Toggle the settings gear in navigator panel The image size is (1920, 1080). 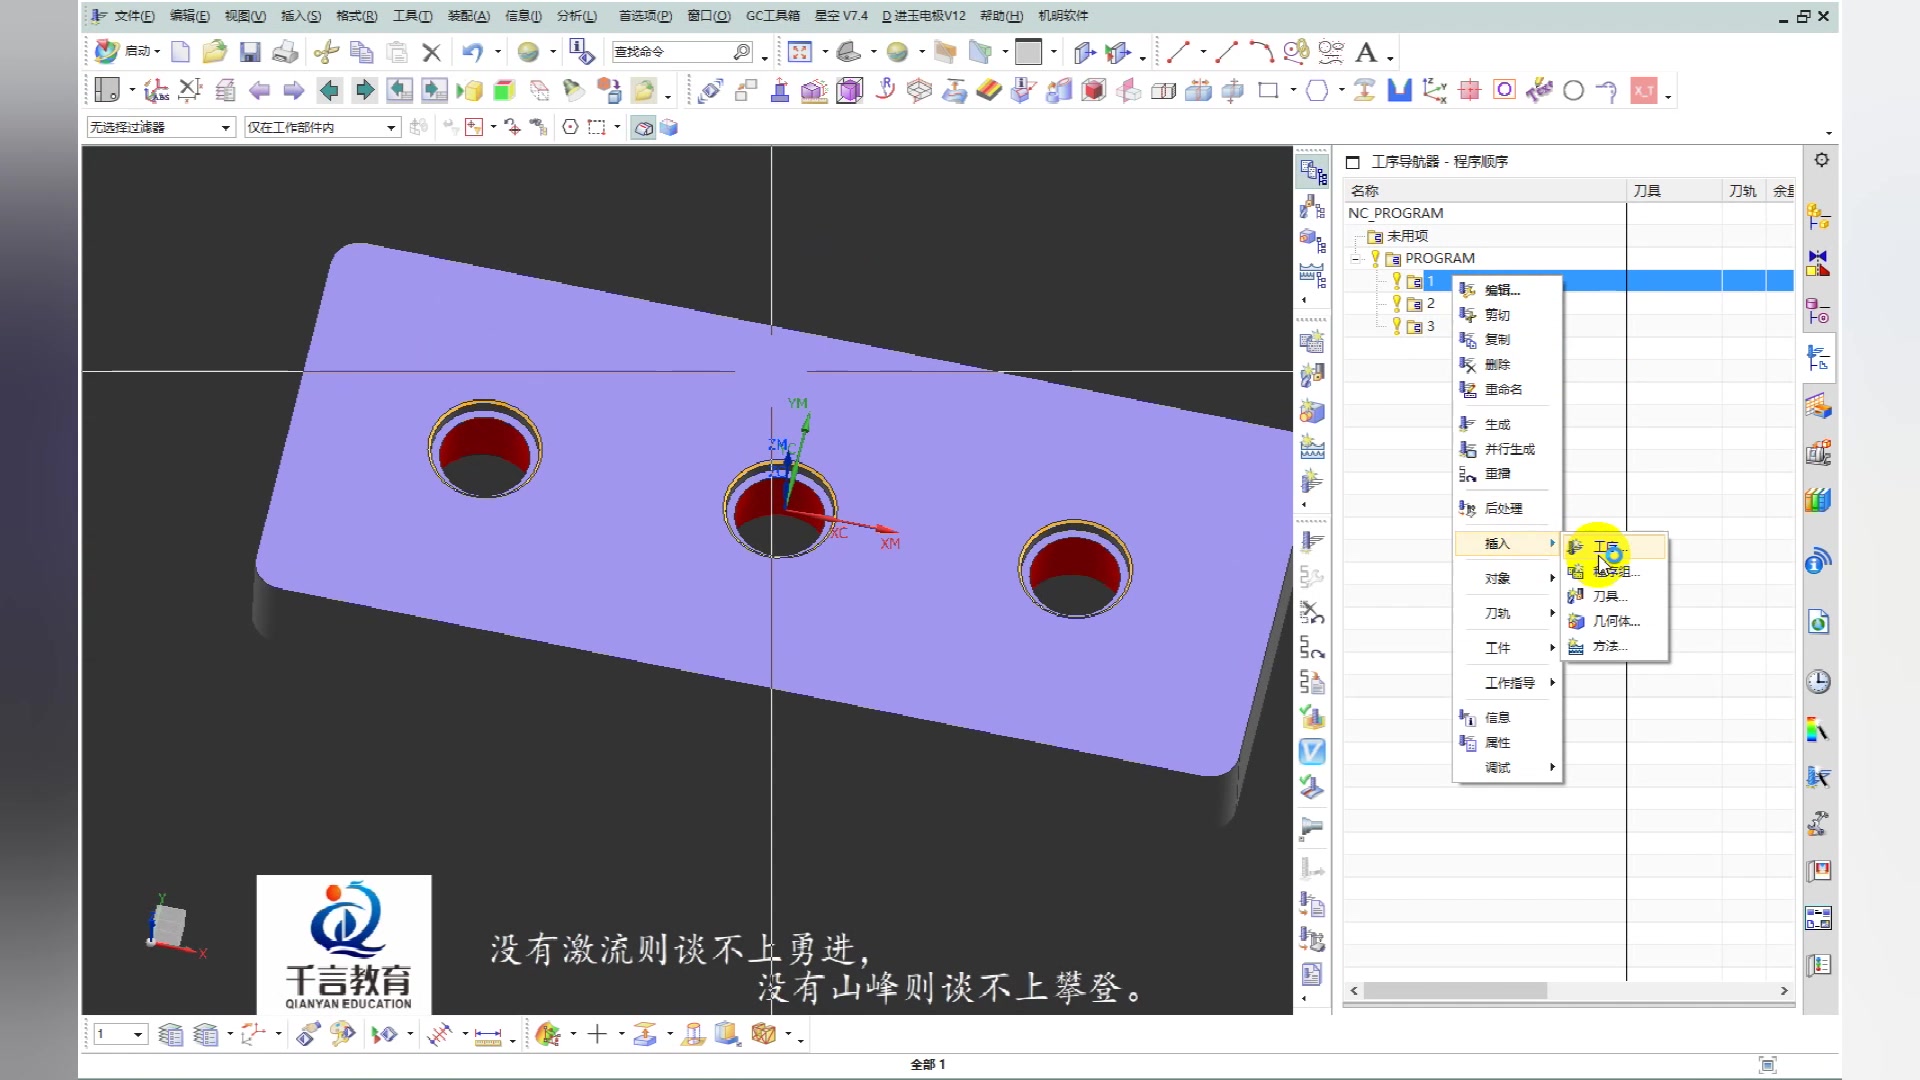1822,160
